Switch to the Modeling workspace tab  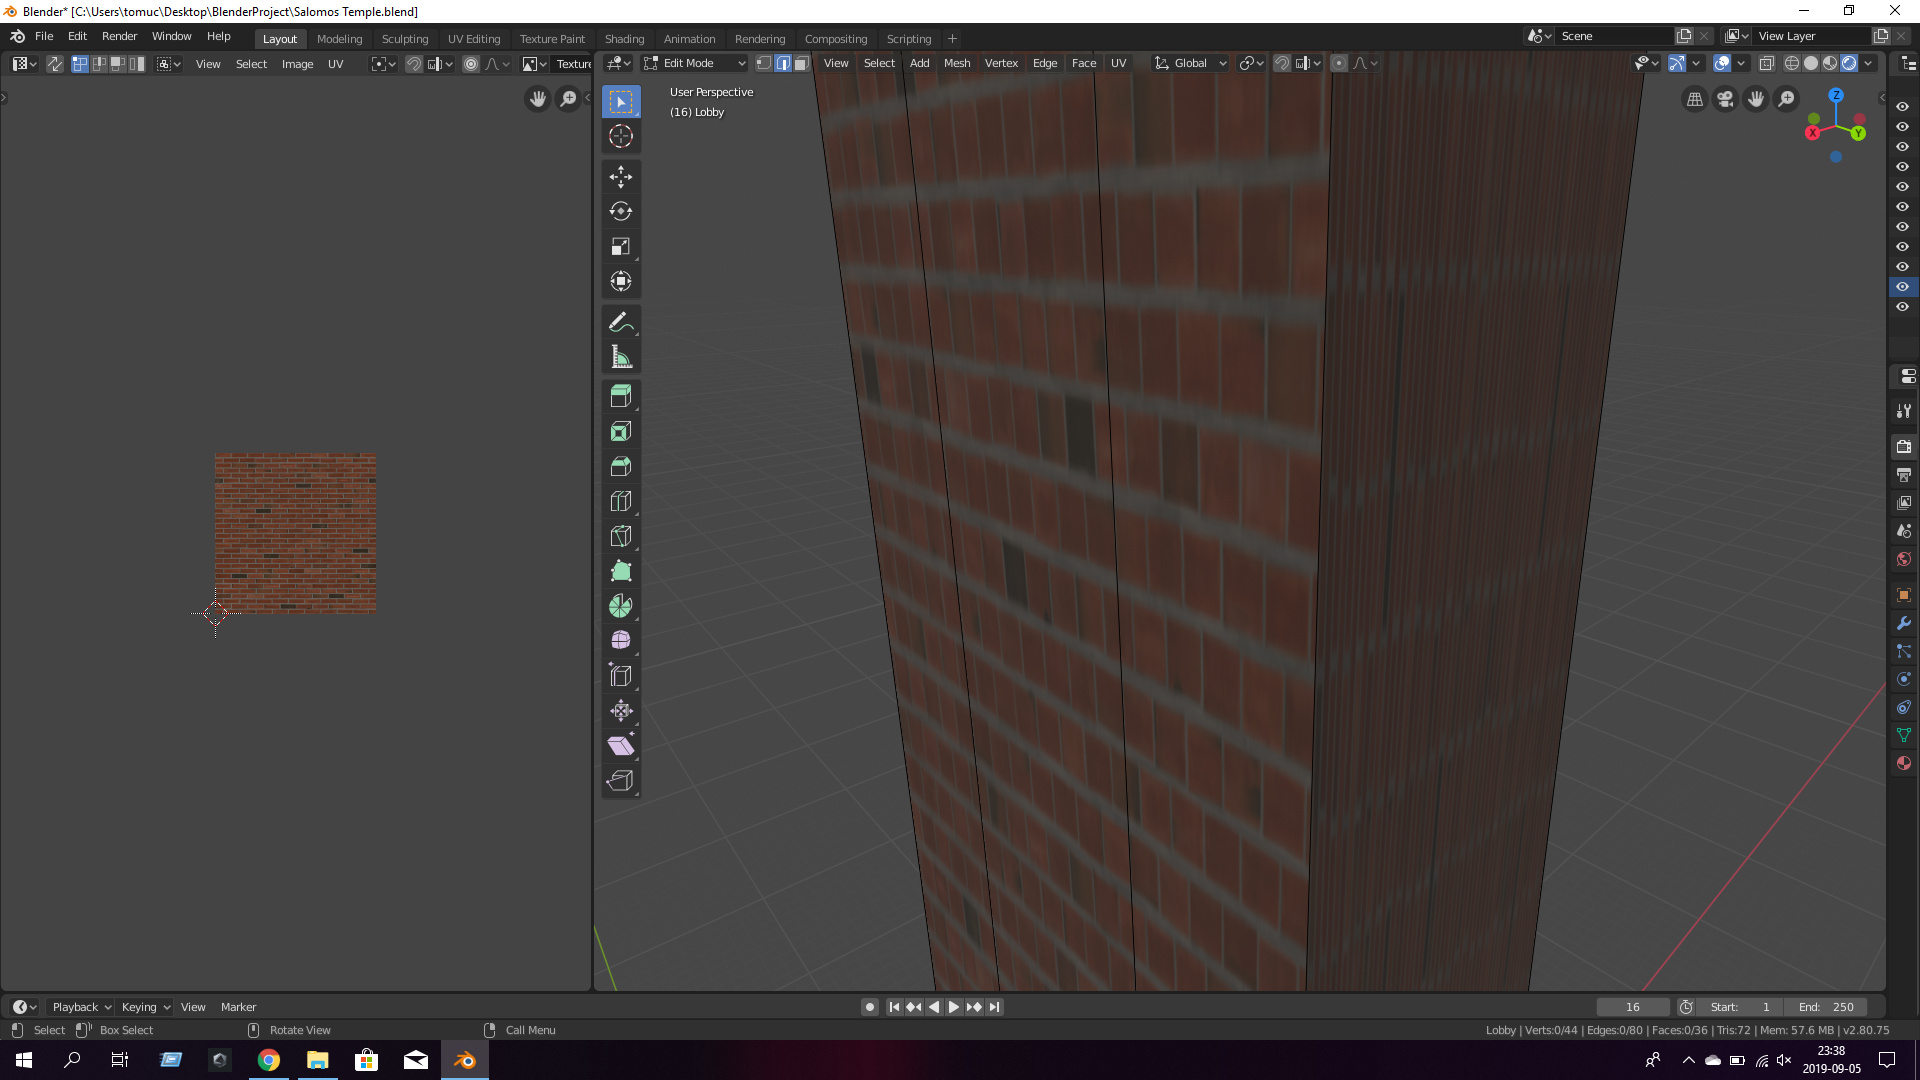point(339,39)
